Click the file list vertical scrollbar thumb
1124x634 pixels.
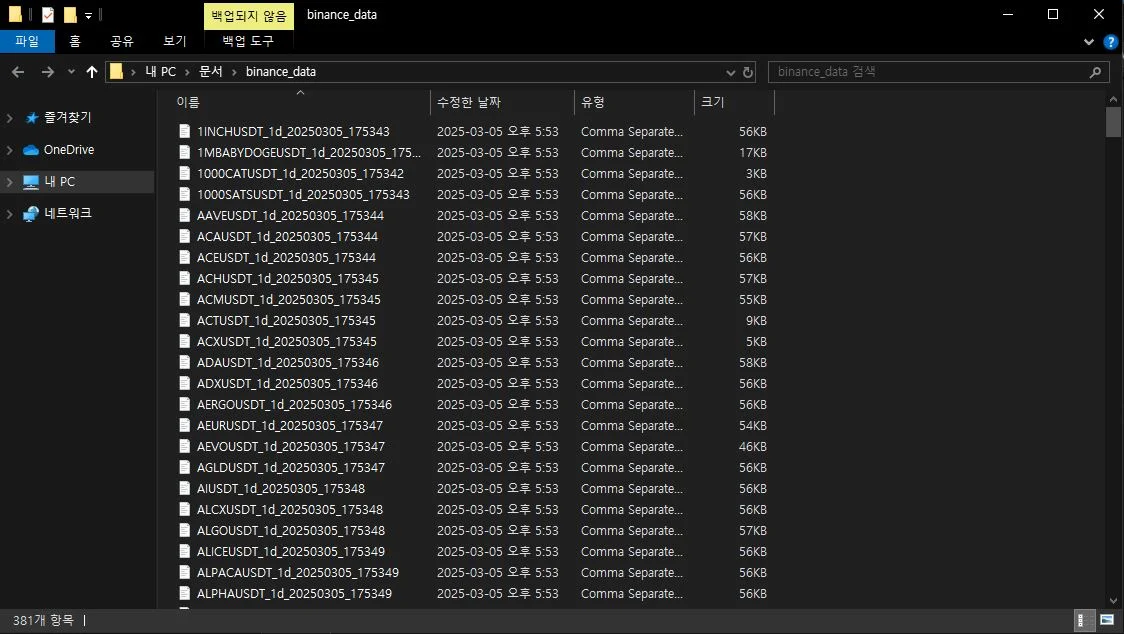[x=1113, y=122]
